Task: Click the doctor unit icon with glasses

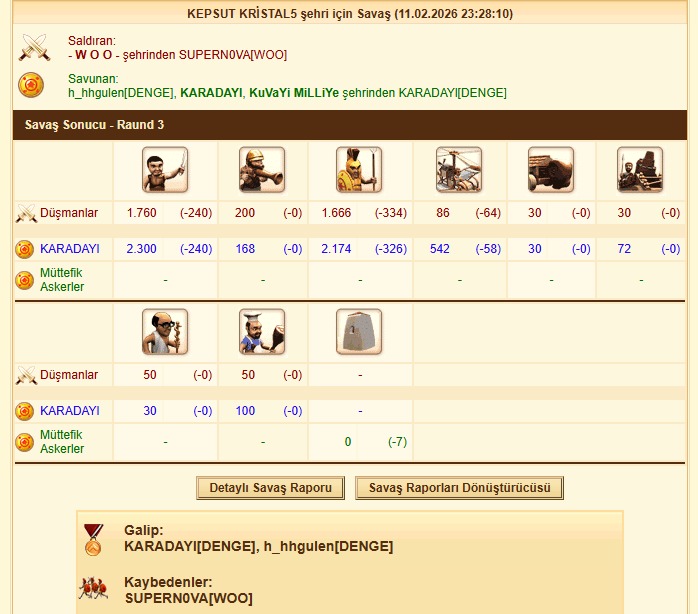Action: point(165,332)
